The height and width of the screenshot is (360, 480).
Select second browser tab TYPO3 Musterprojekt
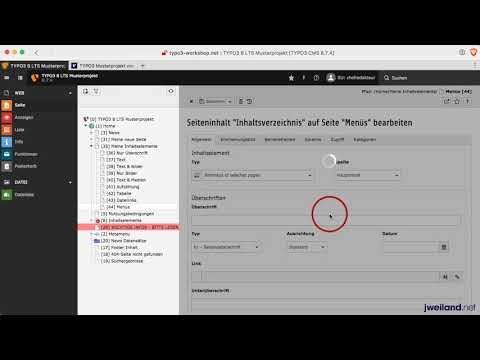104,66
